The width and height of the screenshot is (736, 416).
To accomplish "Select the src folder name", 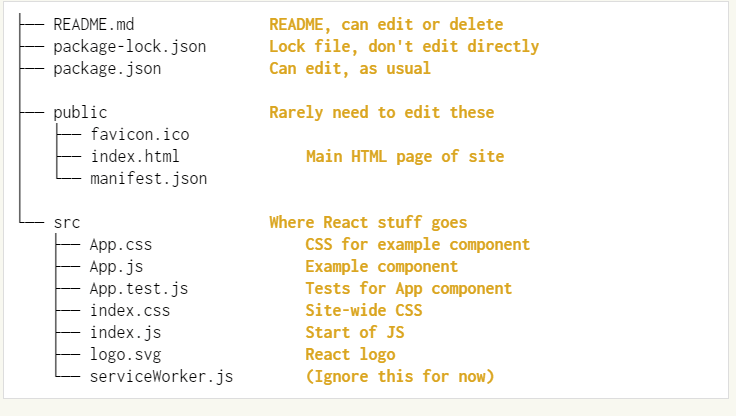I will 67,223.
